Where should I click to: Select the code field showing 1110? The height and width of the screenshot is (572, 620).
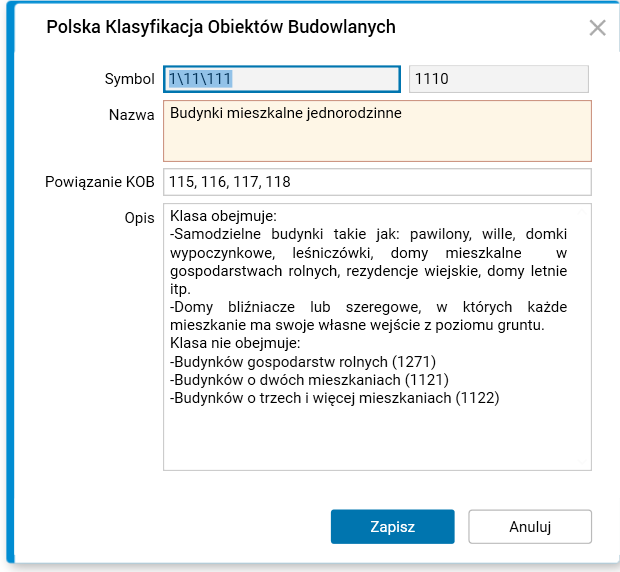click(498, 79)
